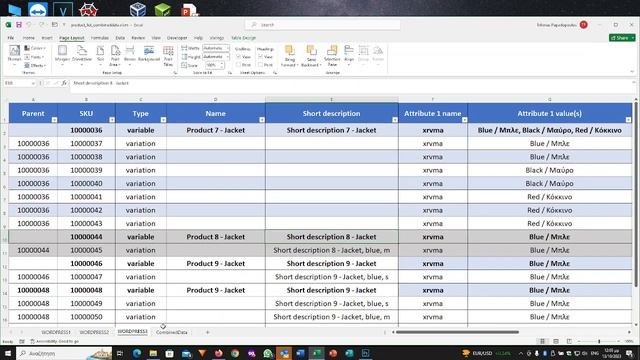Click the Print Titles icon

click(168, 56)
